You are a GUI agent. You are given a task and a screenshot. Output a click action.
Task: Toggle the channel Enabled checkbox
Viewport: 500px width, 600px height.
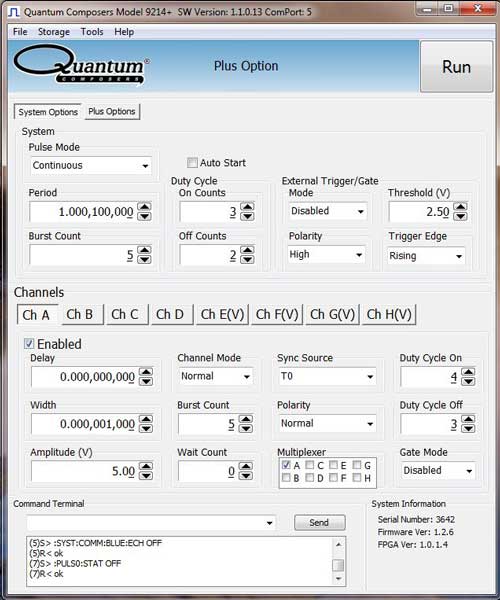(x=29, y=343)
